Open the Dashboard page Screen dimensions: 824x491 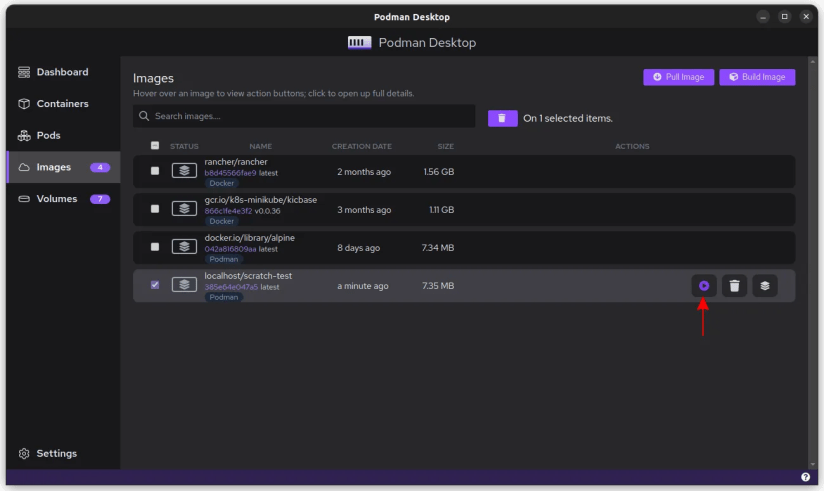tap(63, 72)
